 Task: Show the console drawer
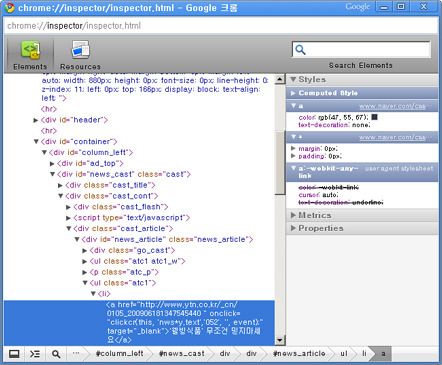coord(35,354)
